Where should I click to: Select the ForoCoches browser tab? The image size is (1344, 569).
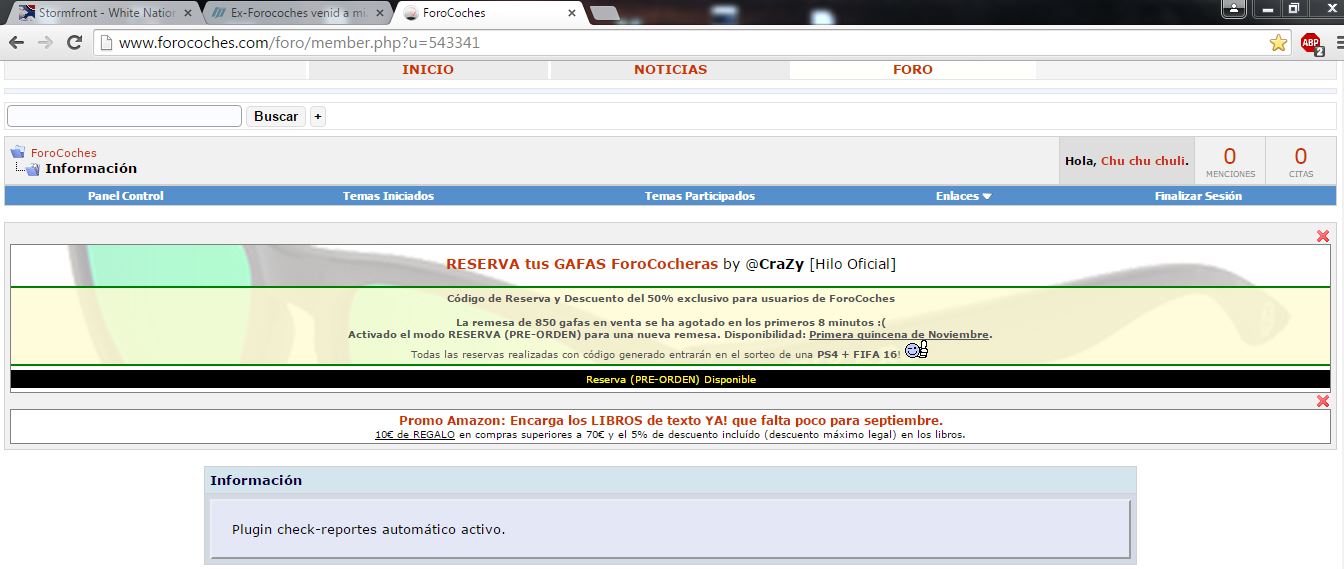[488, 13]
